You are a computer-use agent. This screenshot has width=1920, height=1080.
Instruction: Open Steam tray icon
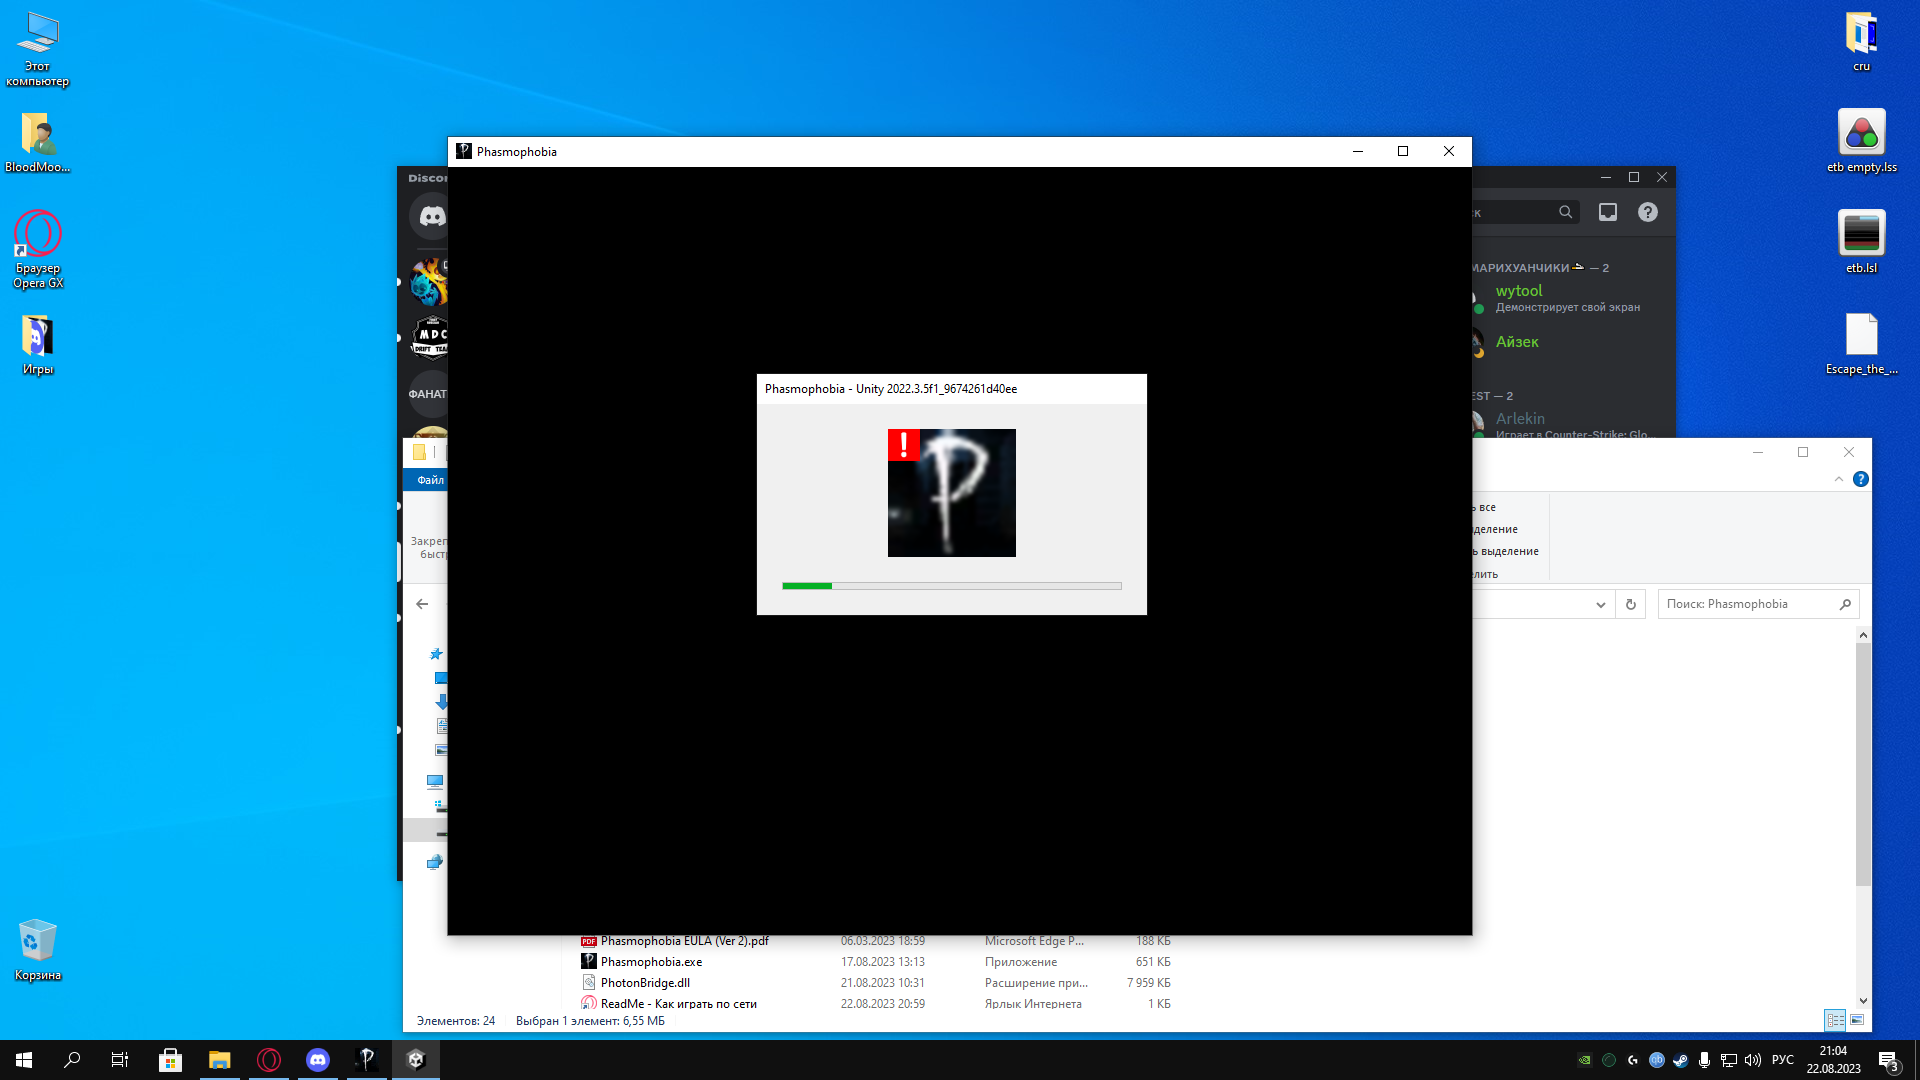point(1680,1060)
